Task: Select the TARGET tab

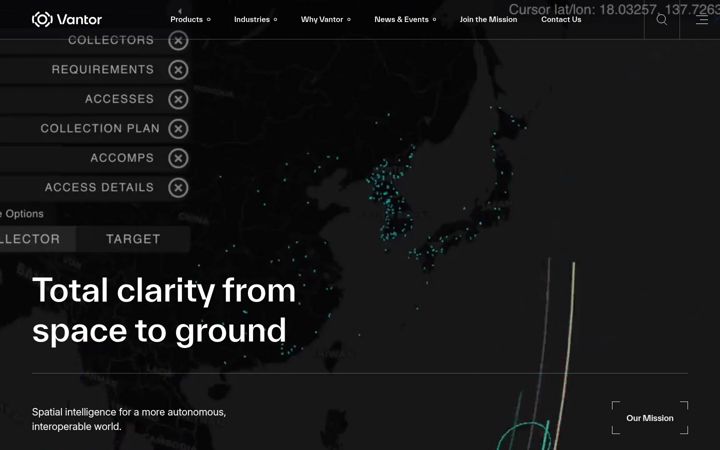Action: click(133, 239)
